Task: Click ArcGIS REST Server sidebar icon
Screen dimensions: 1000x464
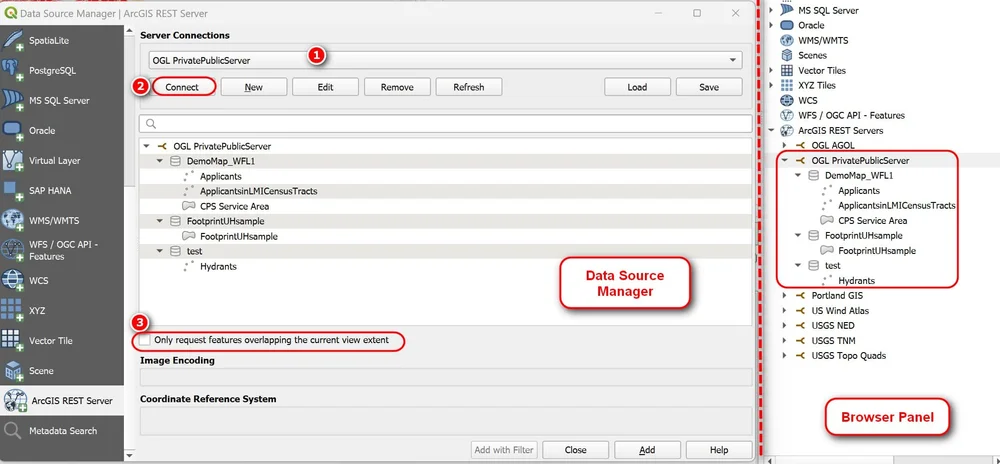Action: [15, 400]
